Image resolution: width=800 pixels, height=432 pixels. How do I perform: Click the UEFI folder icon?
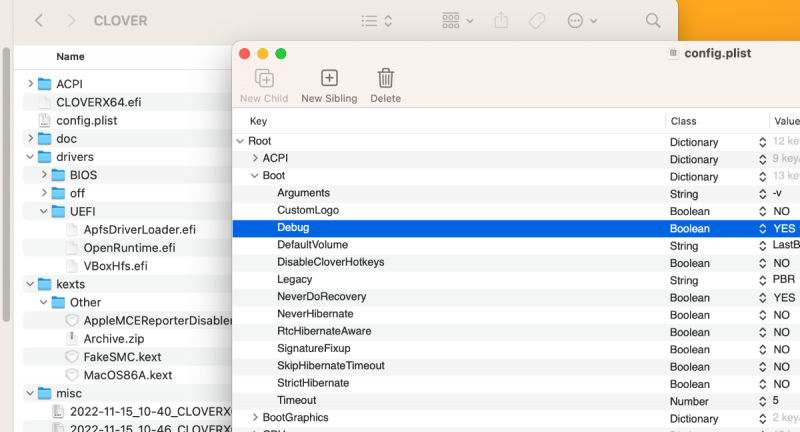pos(59,211)
